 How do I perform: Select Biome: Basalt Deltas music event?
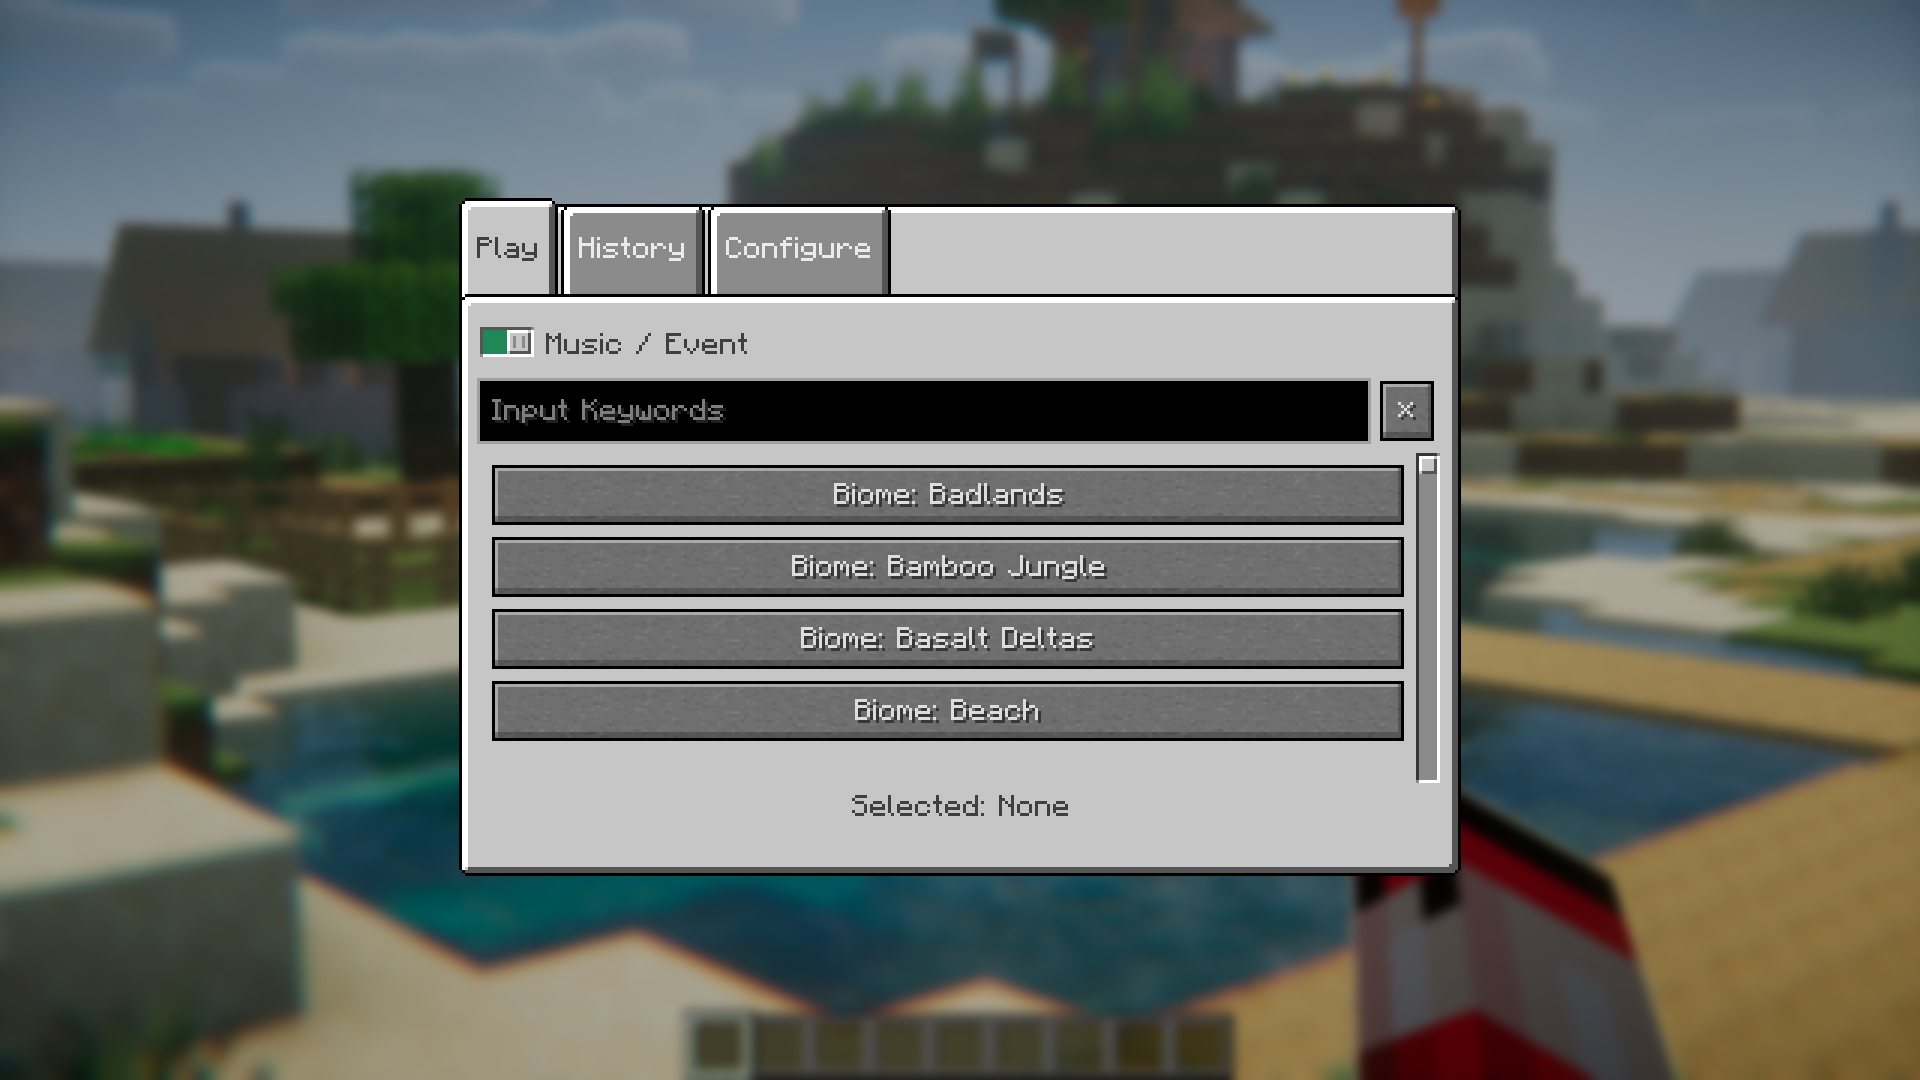(947, 638)
